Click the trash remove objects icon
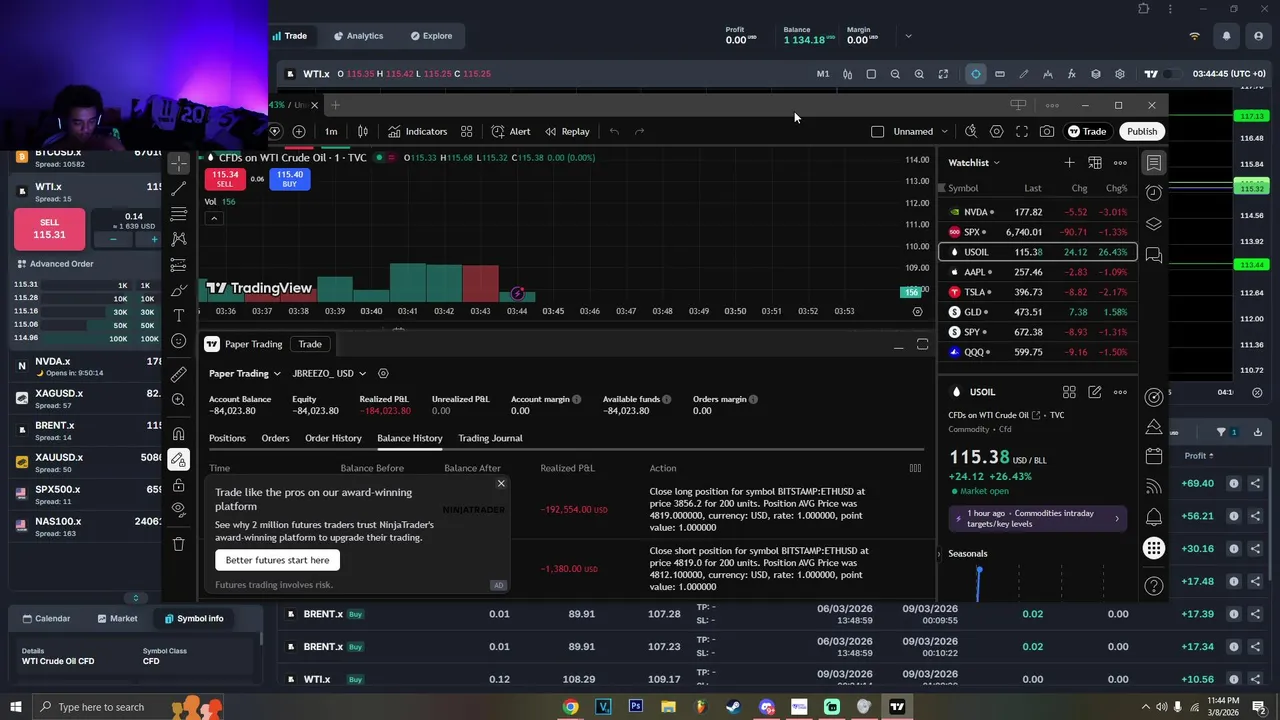The image size is (1280, 720). 178,544
